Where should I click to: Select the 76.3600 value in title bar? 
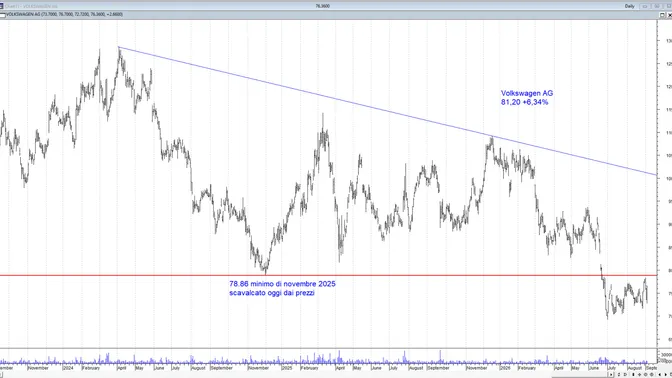point(322,6)
